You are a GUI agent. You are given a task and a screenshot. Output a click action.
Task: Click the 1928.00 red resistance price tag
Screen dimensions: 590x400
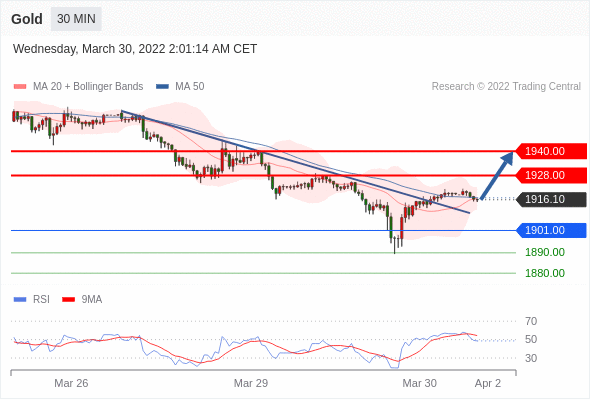551,175
